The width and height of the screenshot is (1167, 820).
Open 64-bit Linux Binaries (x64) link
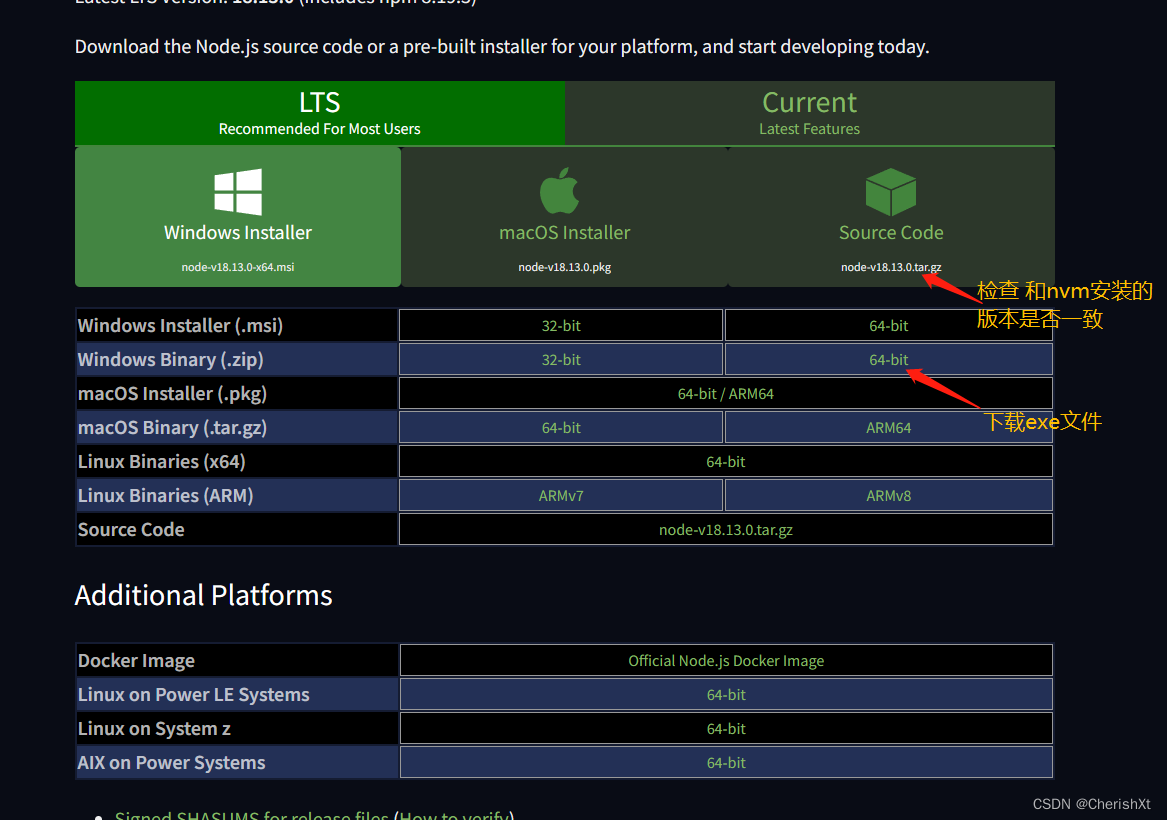pos(726,462)
